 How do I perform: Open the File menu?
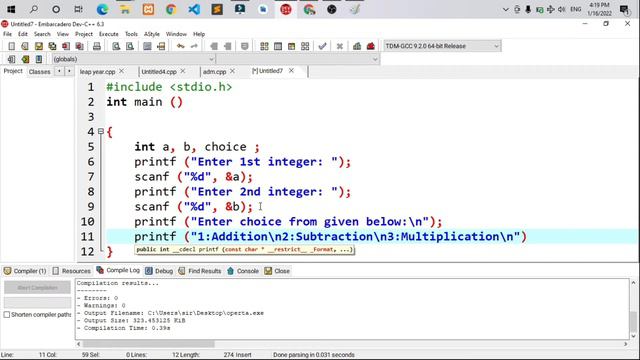(7, 34)
